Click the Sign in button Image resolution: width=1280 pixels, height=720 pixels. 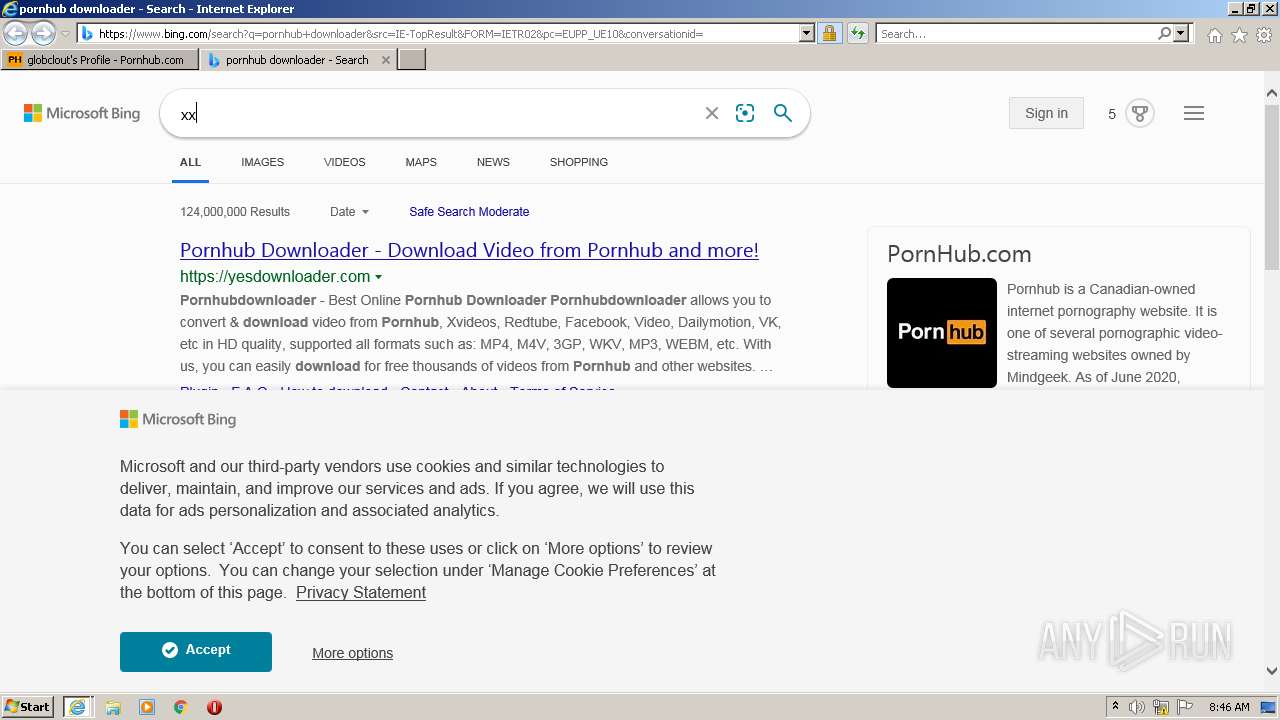(1046, 113)
